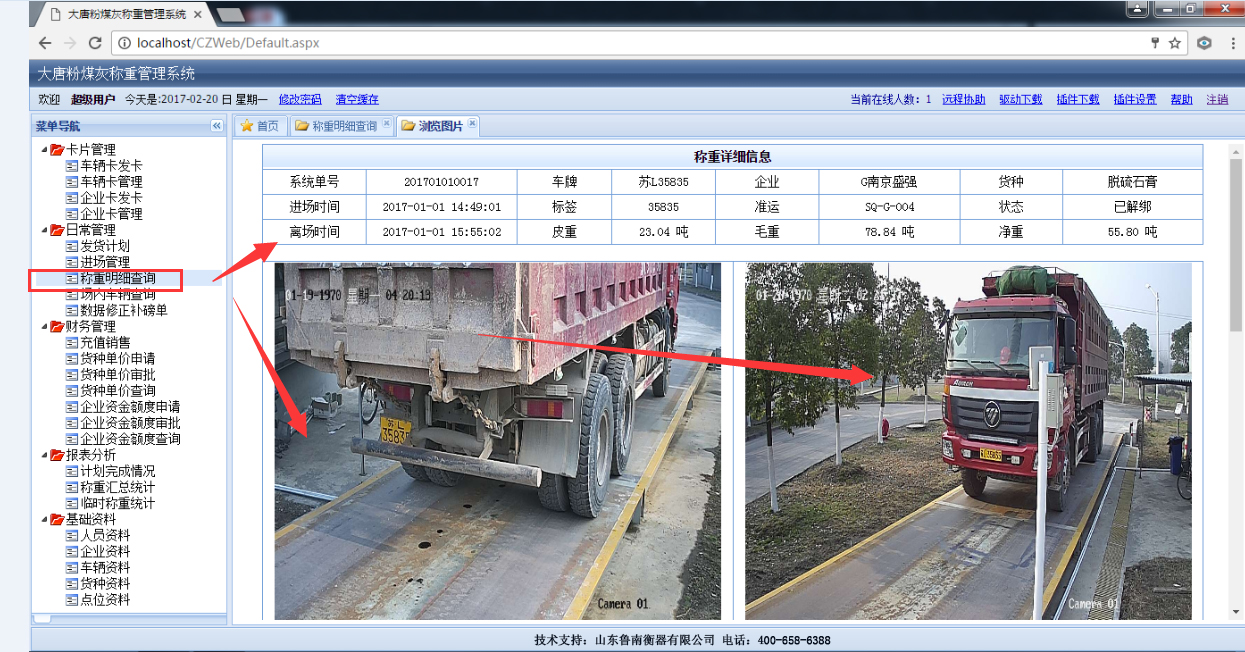Screen dimensions: 1245x652
Task: Click the 注销 logout link
Action: coord(1218,100)
